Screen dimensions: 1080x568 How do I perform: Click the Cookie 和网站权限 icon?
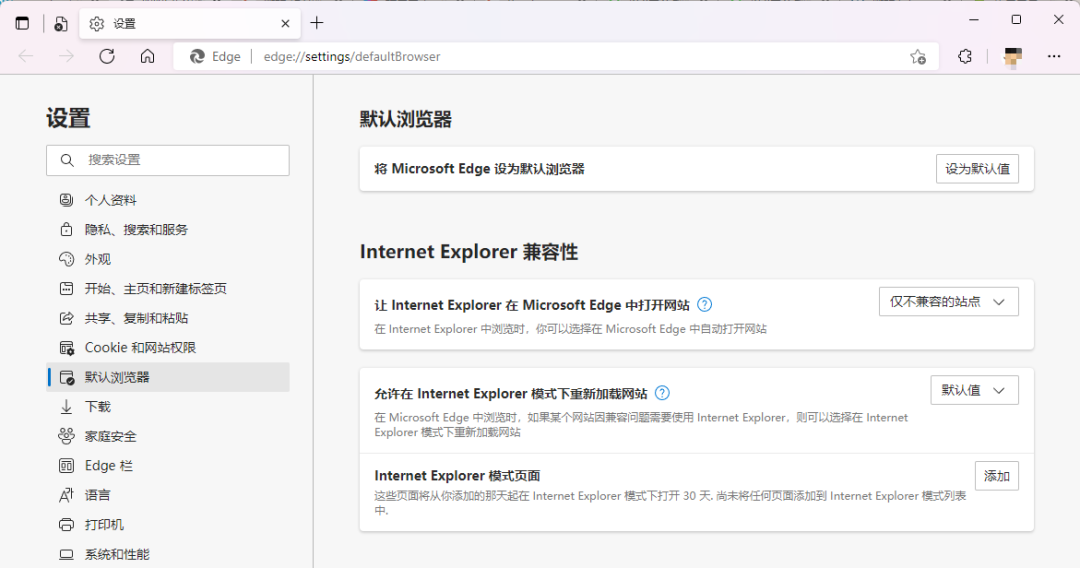tap(66, 348)
